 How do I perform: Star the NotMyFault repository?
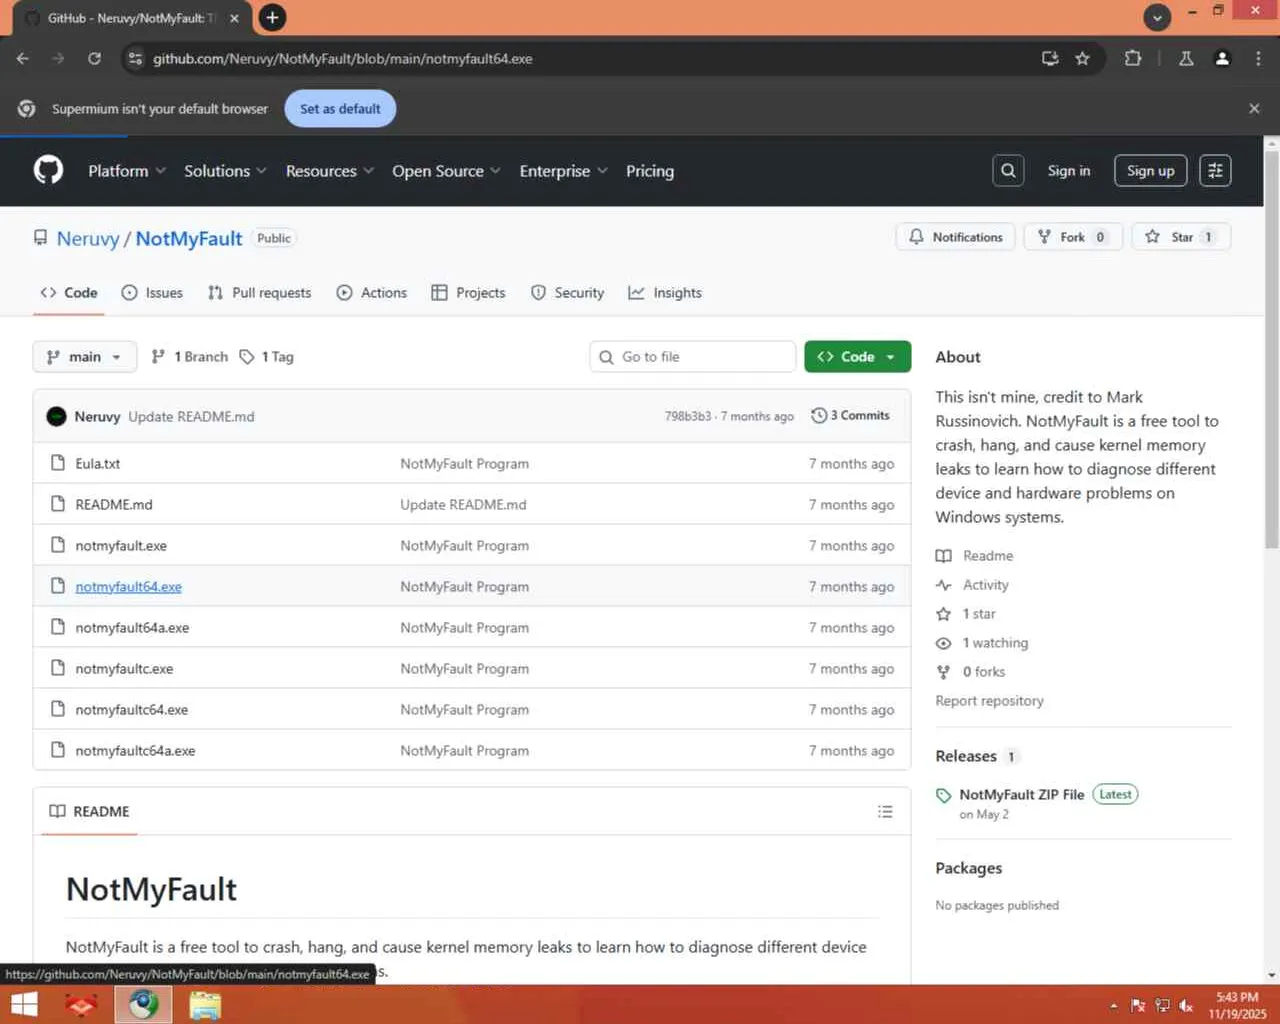(x=1181, y=237)
